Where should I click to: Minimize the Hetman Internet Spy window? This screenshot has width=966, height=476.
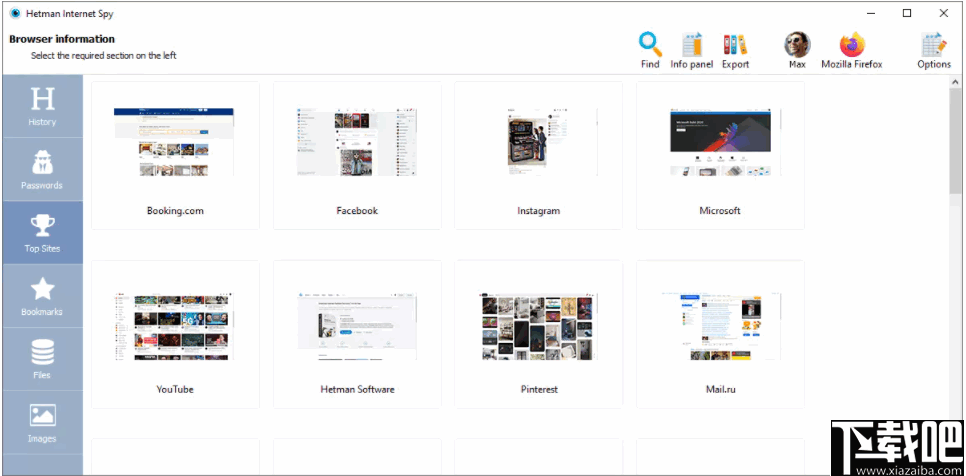coord(871,13)
